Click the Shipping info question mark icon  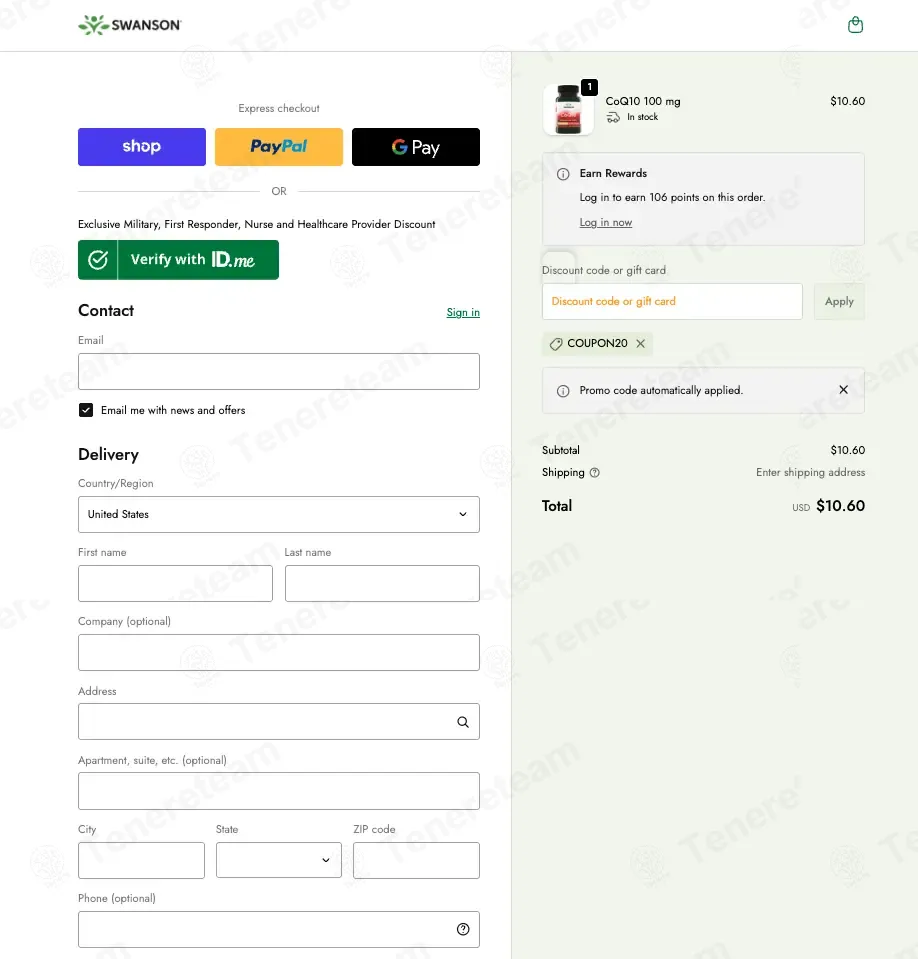(594, 473)
